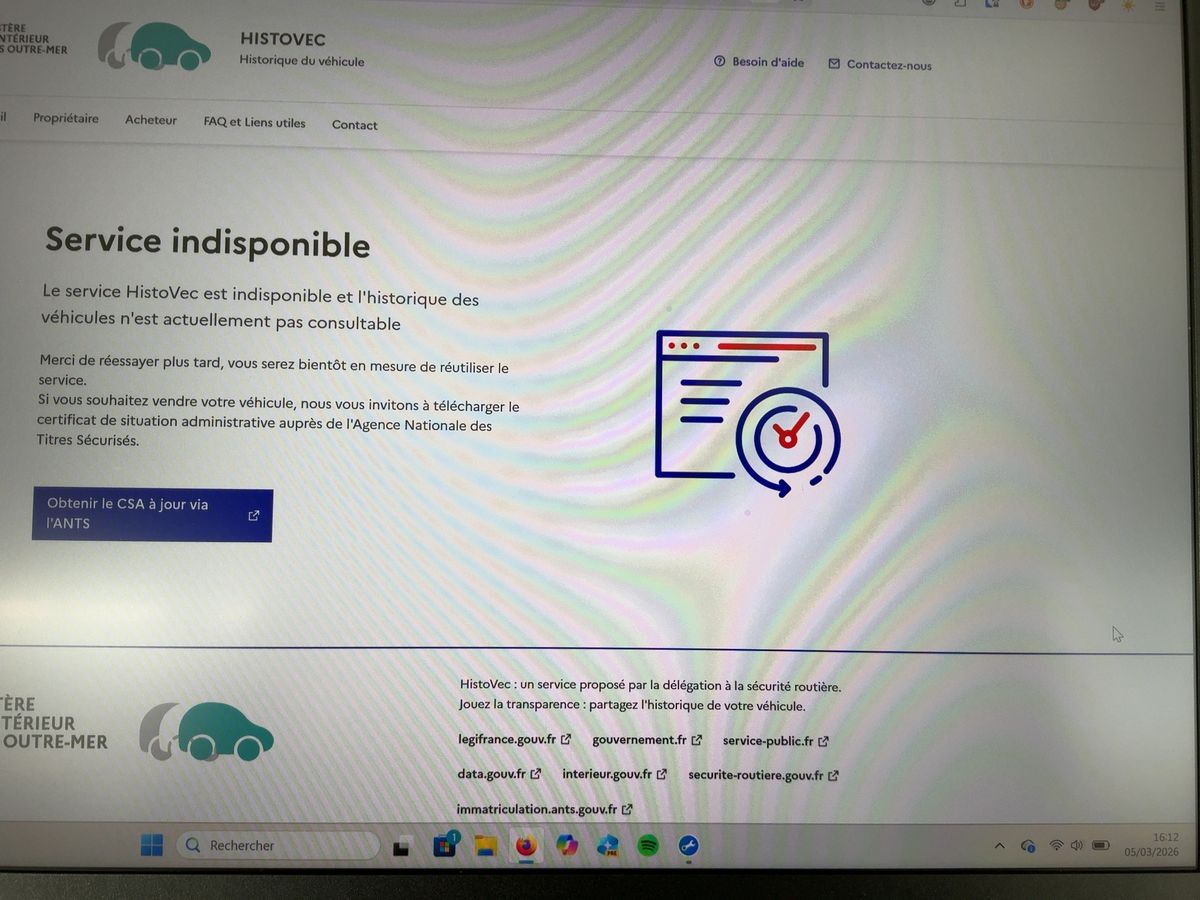Launch Copilot from the taskbar

point(567,846)
